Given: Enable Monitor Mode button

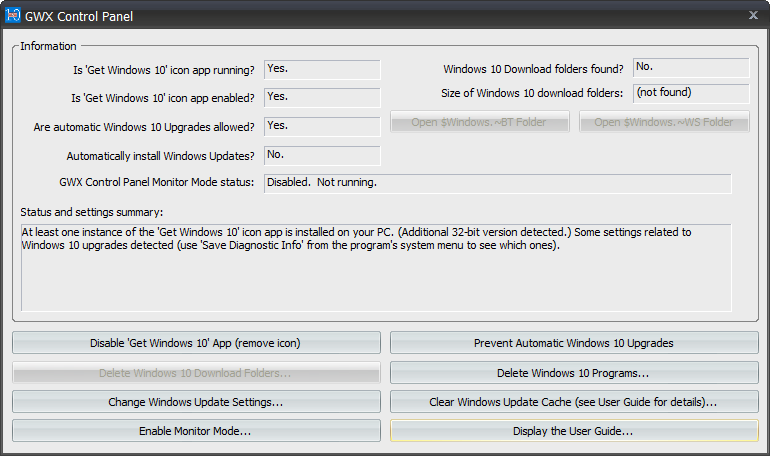Looking at the screenshot, I should coord(196,430).
